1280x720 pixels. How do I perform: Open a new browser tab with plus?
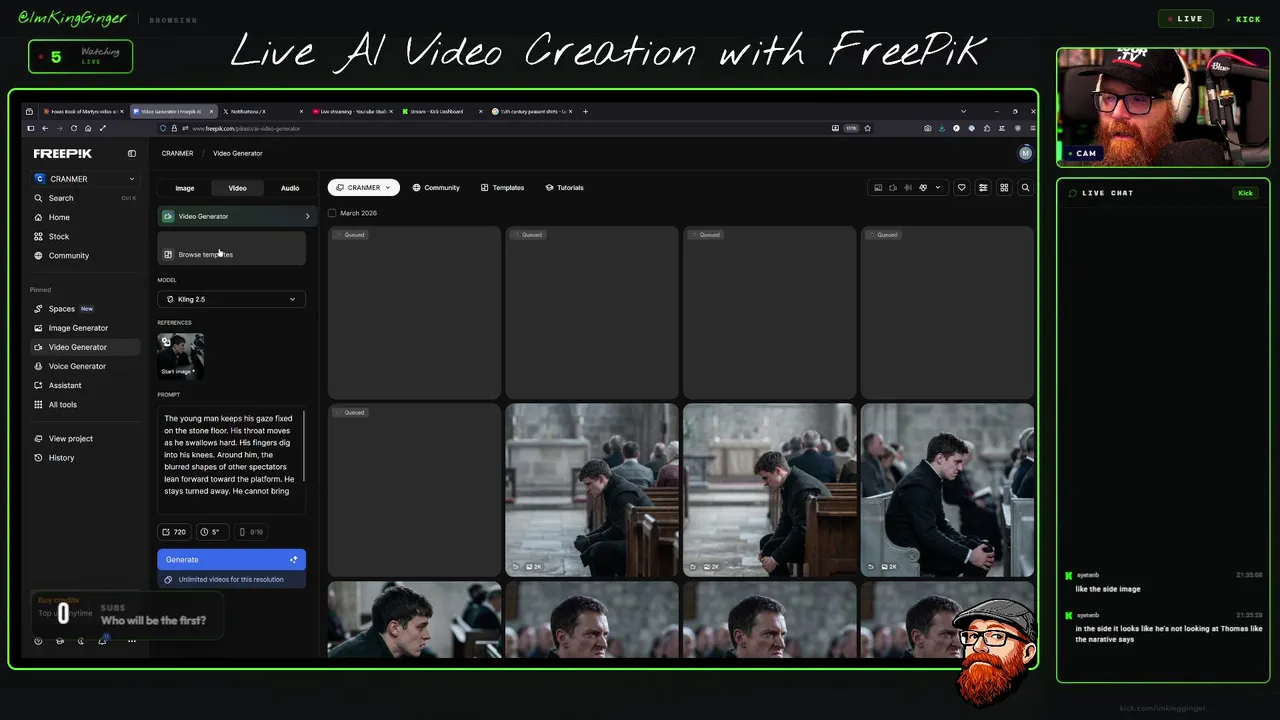(585, 111)
